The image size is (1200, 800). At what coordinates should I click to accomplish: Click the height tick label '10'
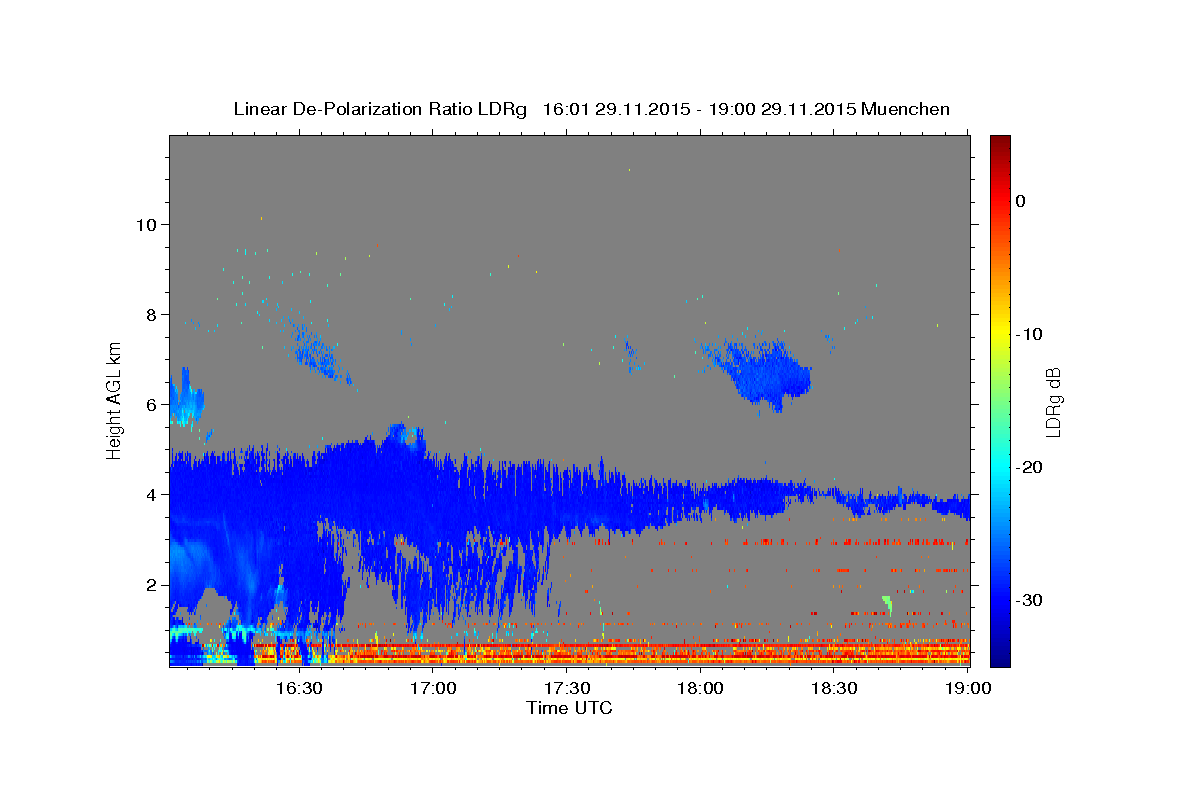click(147, 224)
